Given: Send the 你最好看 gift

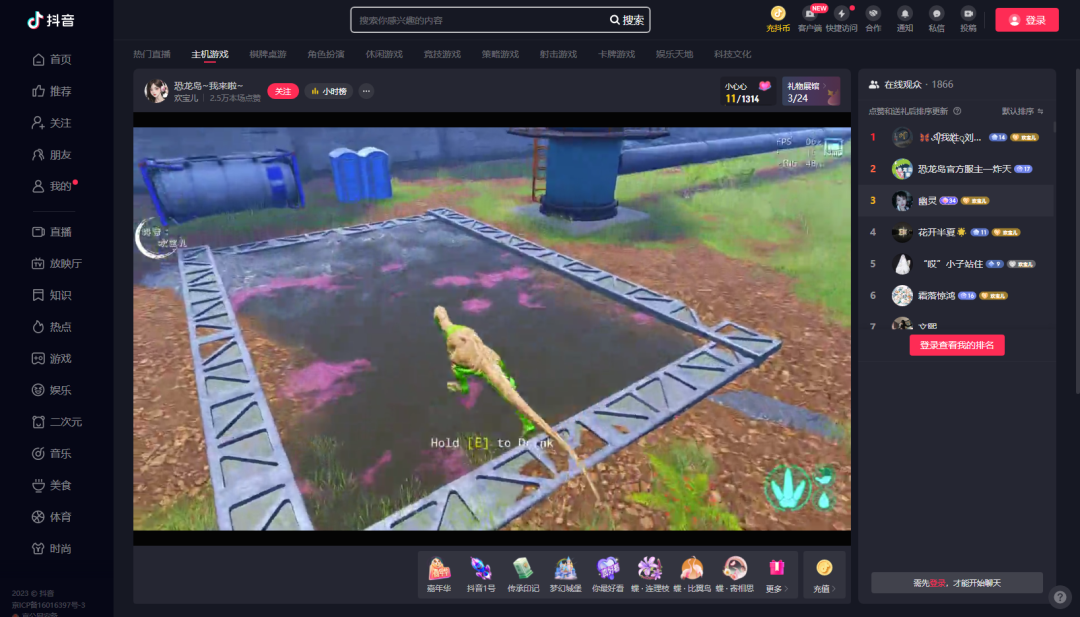Looking at the screenshot, I should 608,574.
